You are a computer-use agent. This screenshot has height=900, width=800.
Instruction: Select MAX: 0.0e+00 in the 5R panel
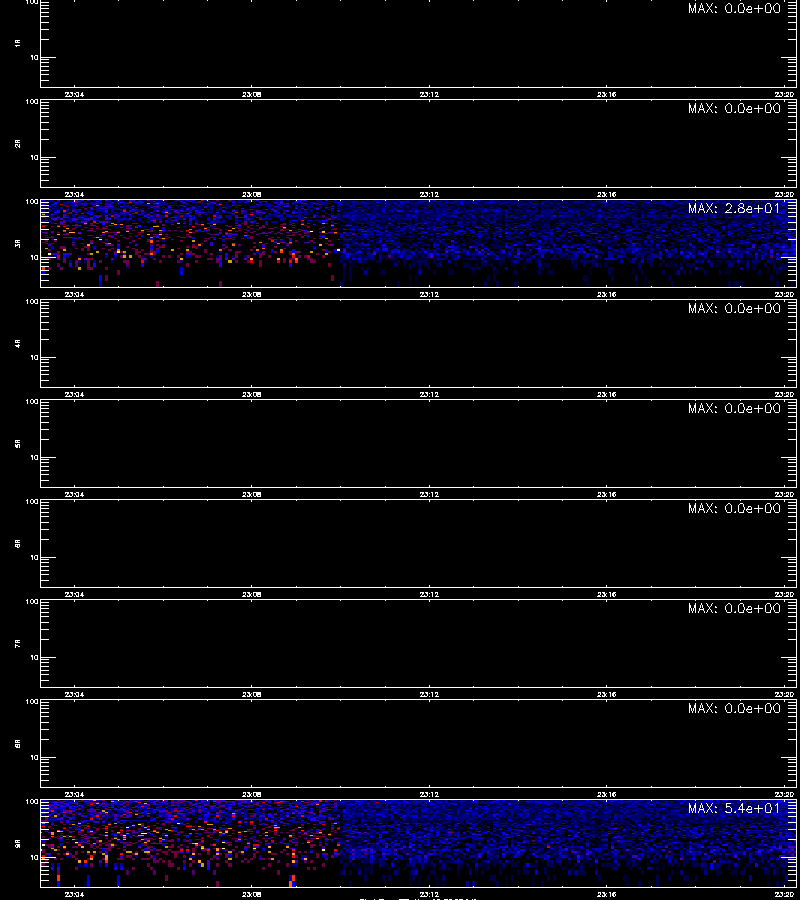click(x=734, y=408)
